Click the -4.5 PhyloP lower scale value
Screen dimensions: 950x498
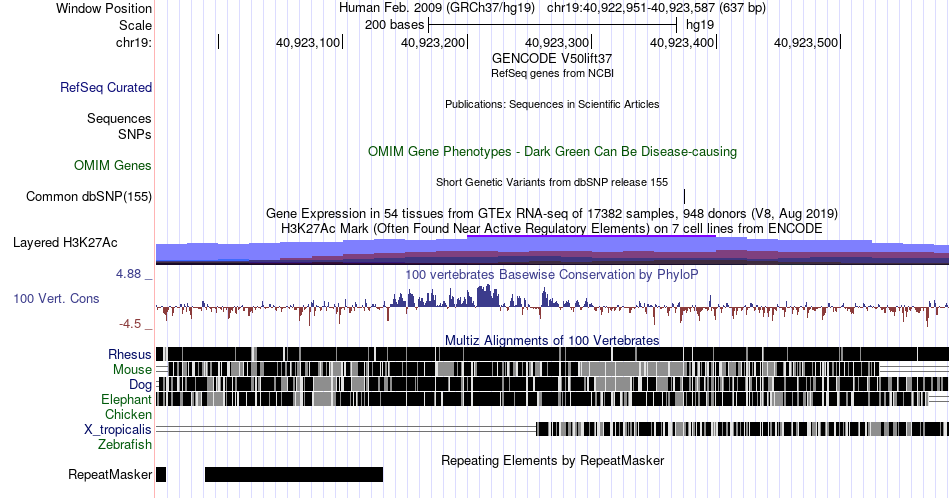point(130,324)
